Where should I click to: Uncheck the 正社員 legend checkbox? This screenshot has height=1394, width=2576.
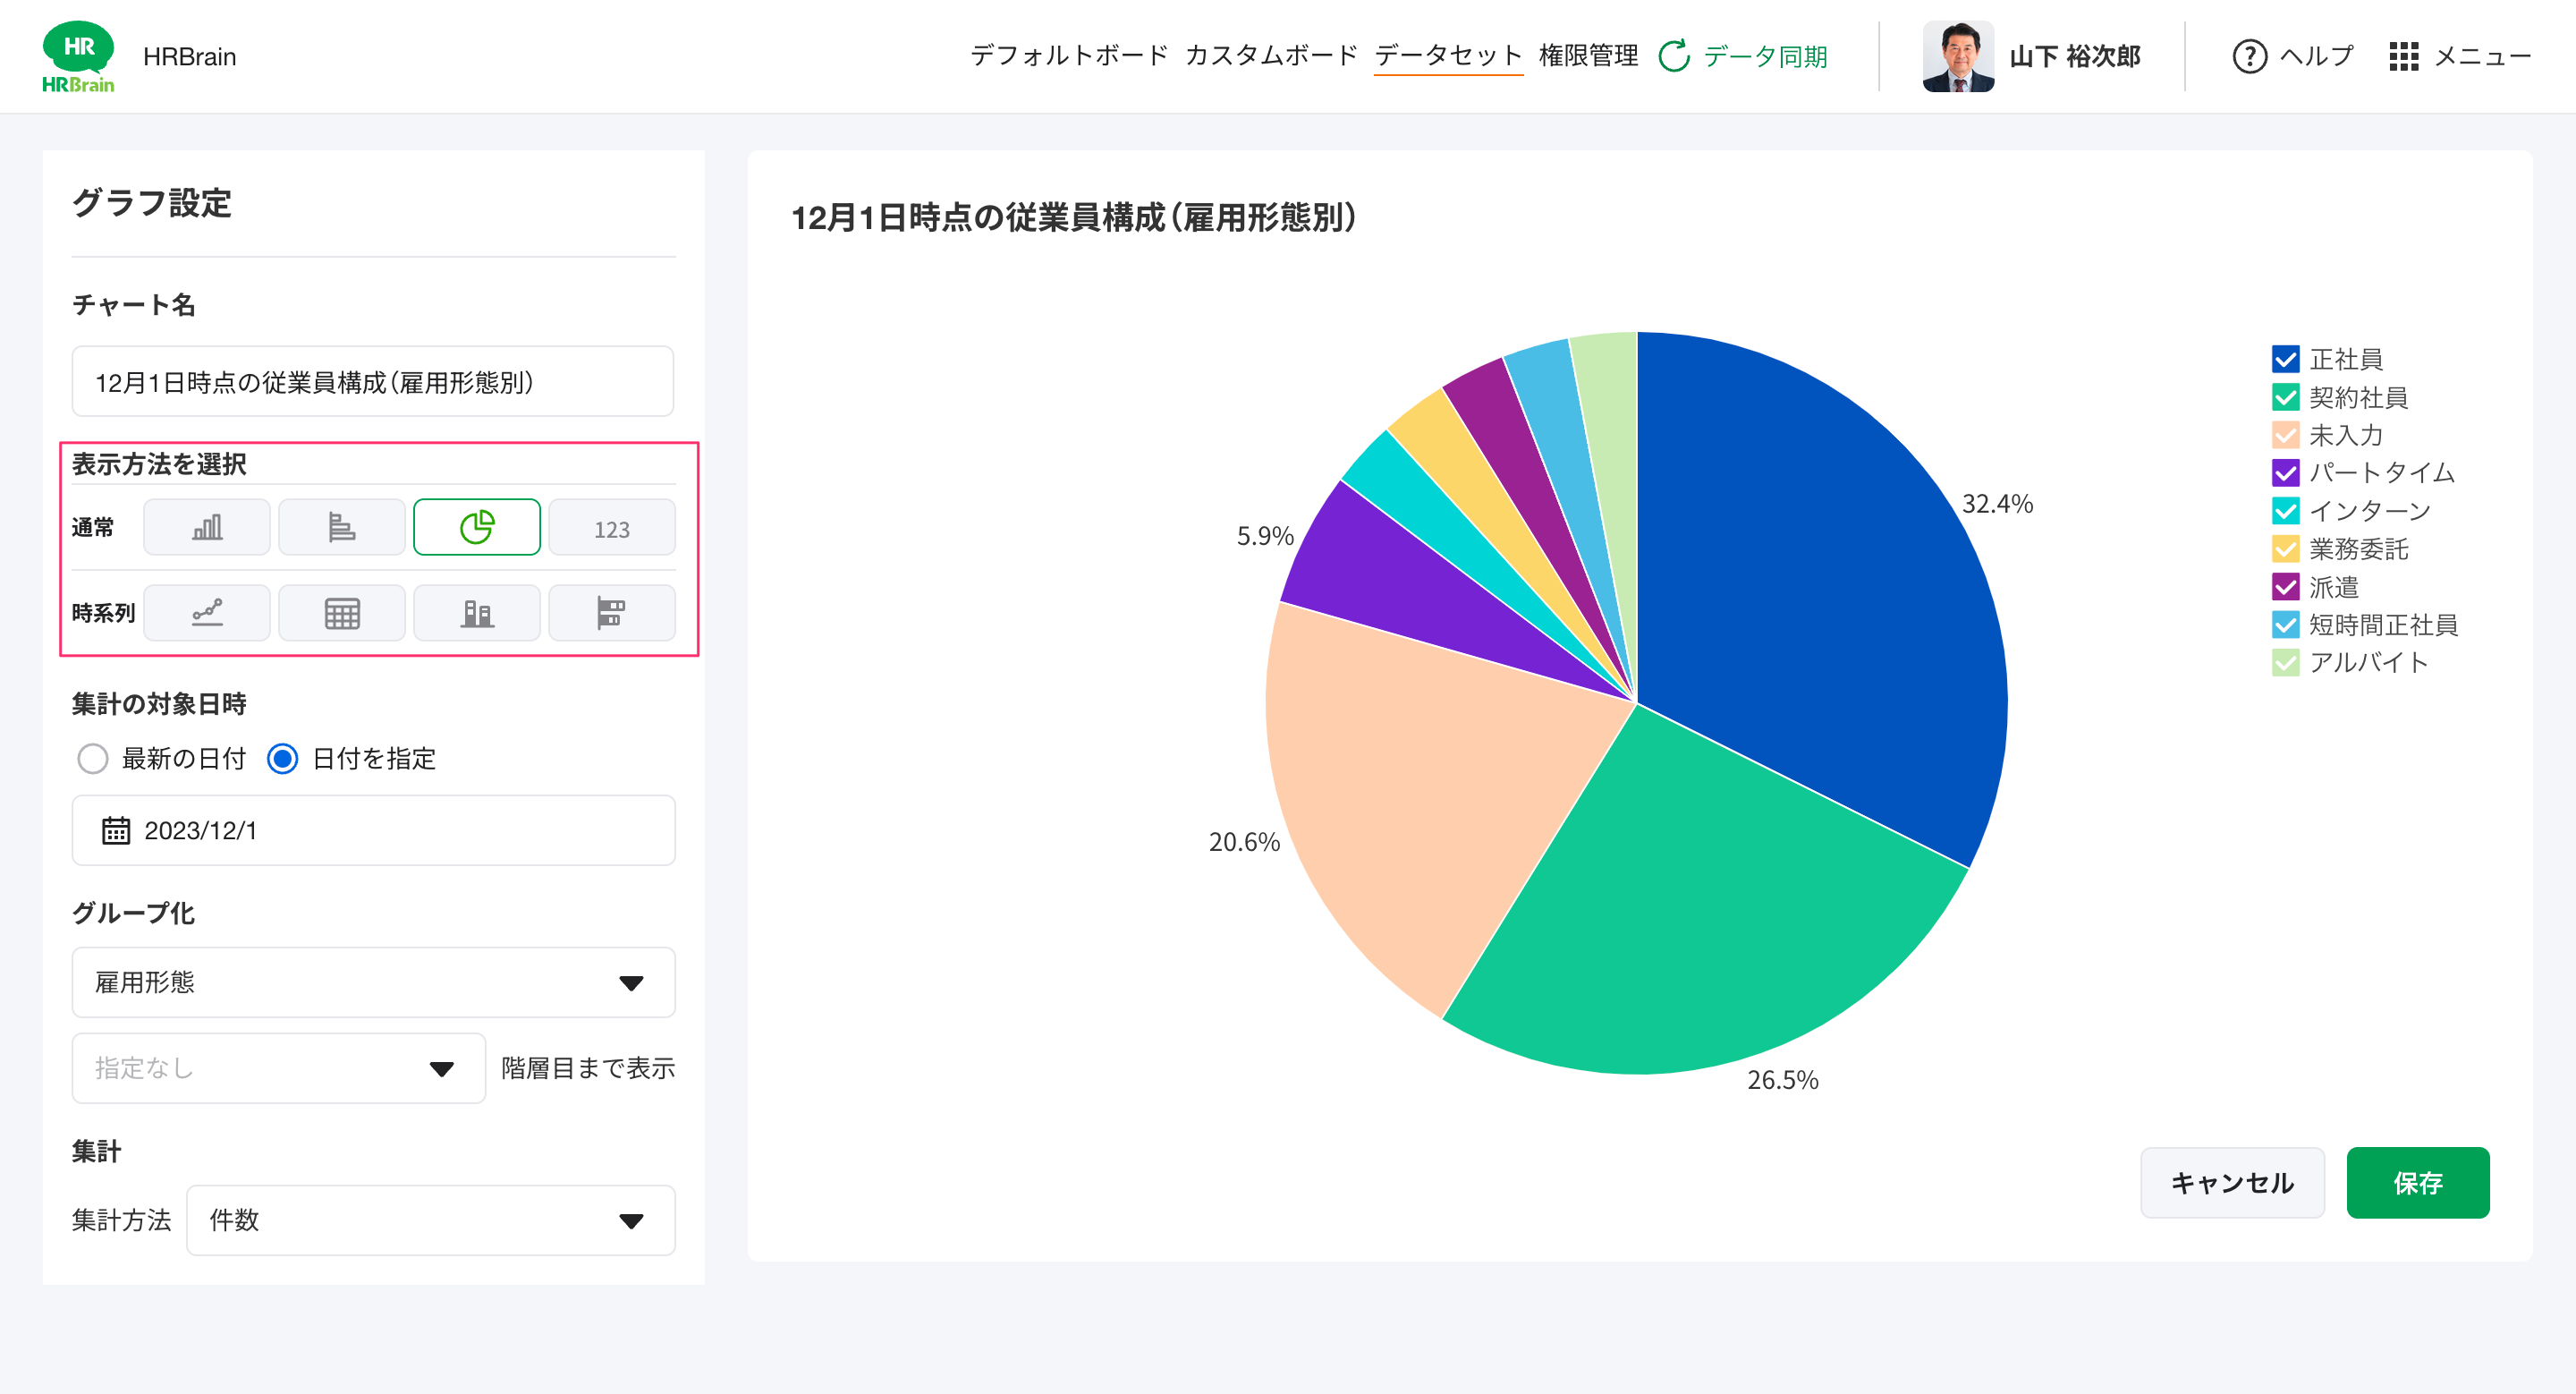pyautogui.click(x=2284, y=359)
